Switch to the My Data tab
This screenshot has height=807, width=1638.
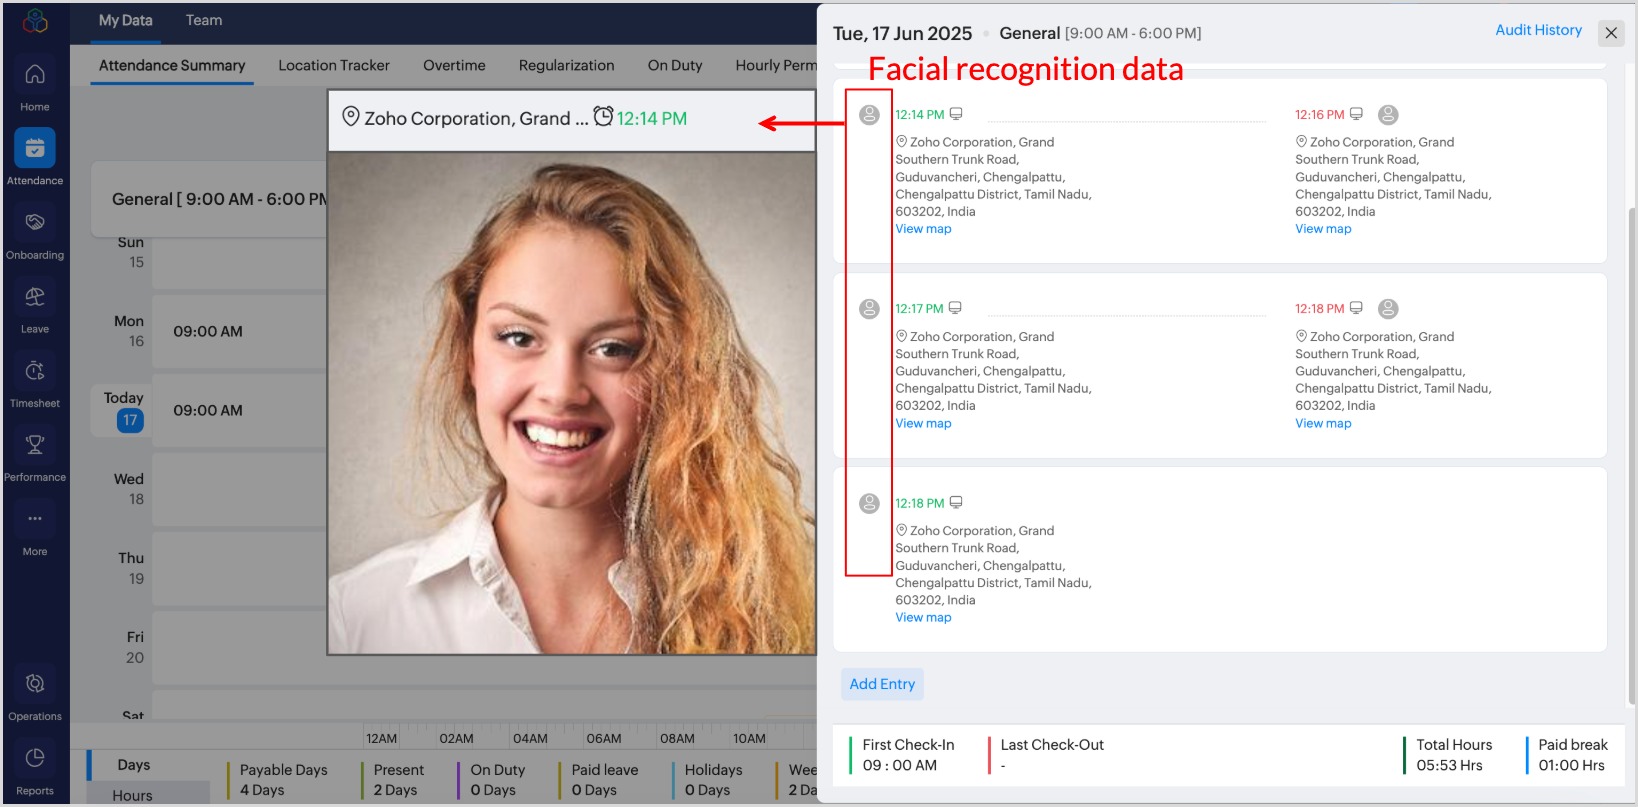[x=126, y=20]
